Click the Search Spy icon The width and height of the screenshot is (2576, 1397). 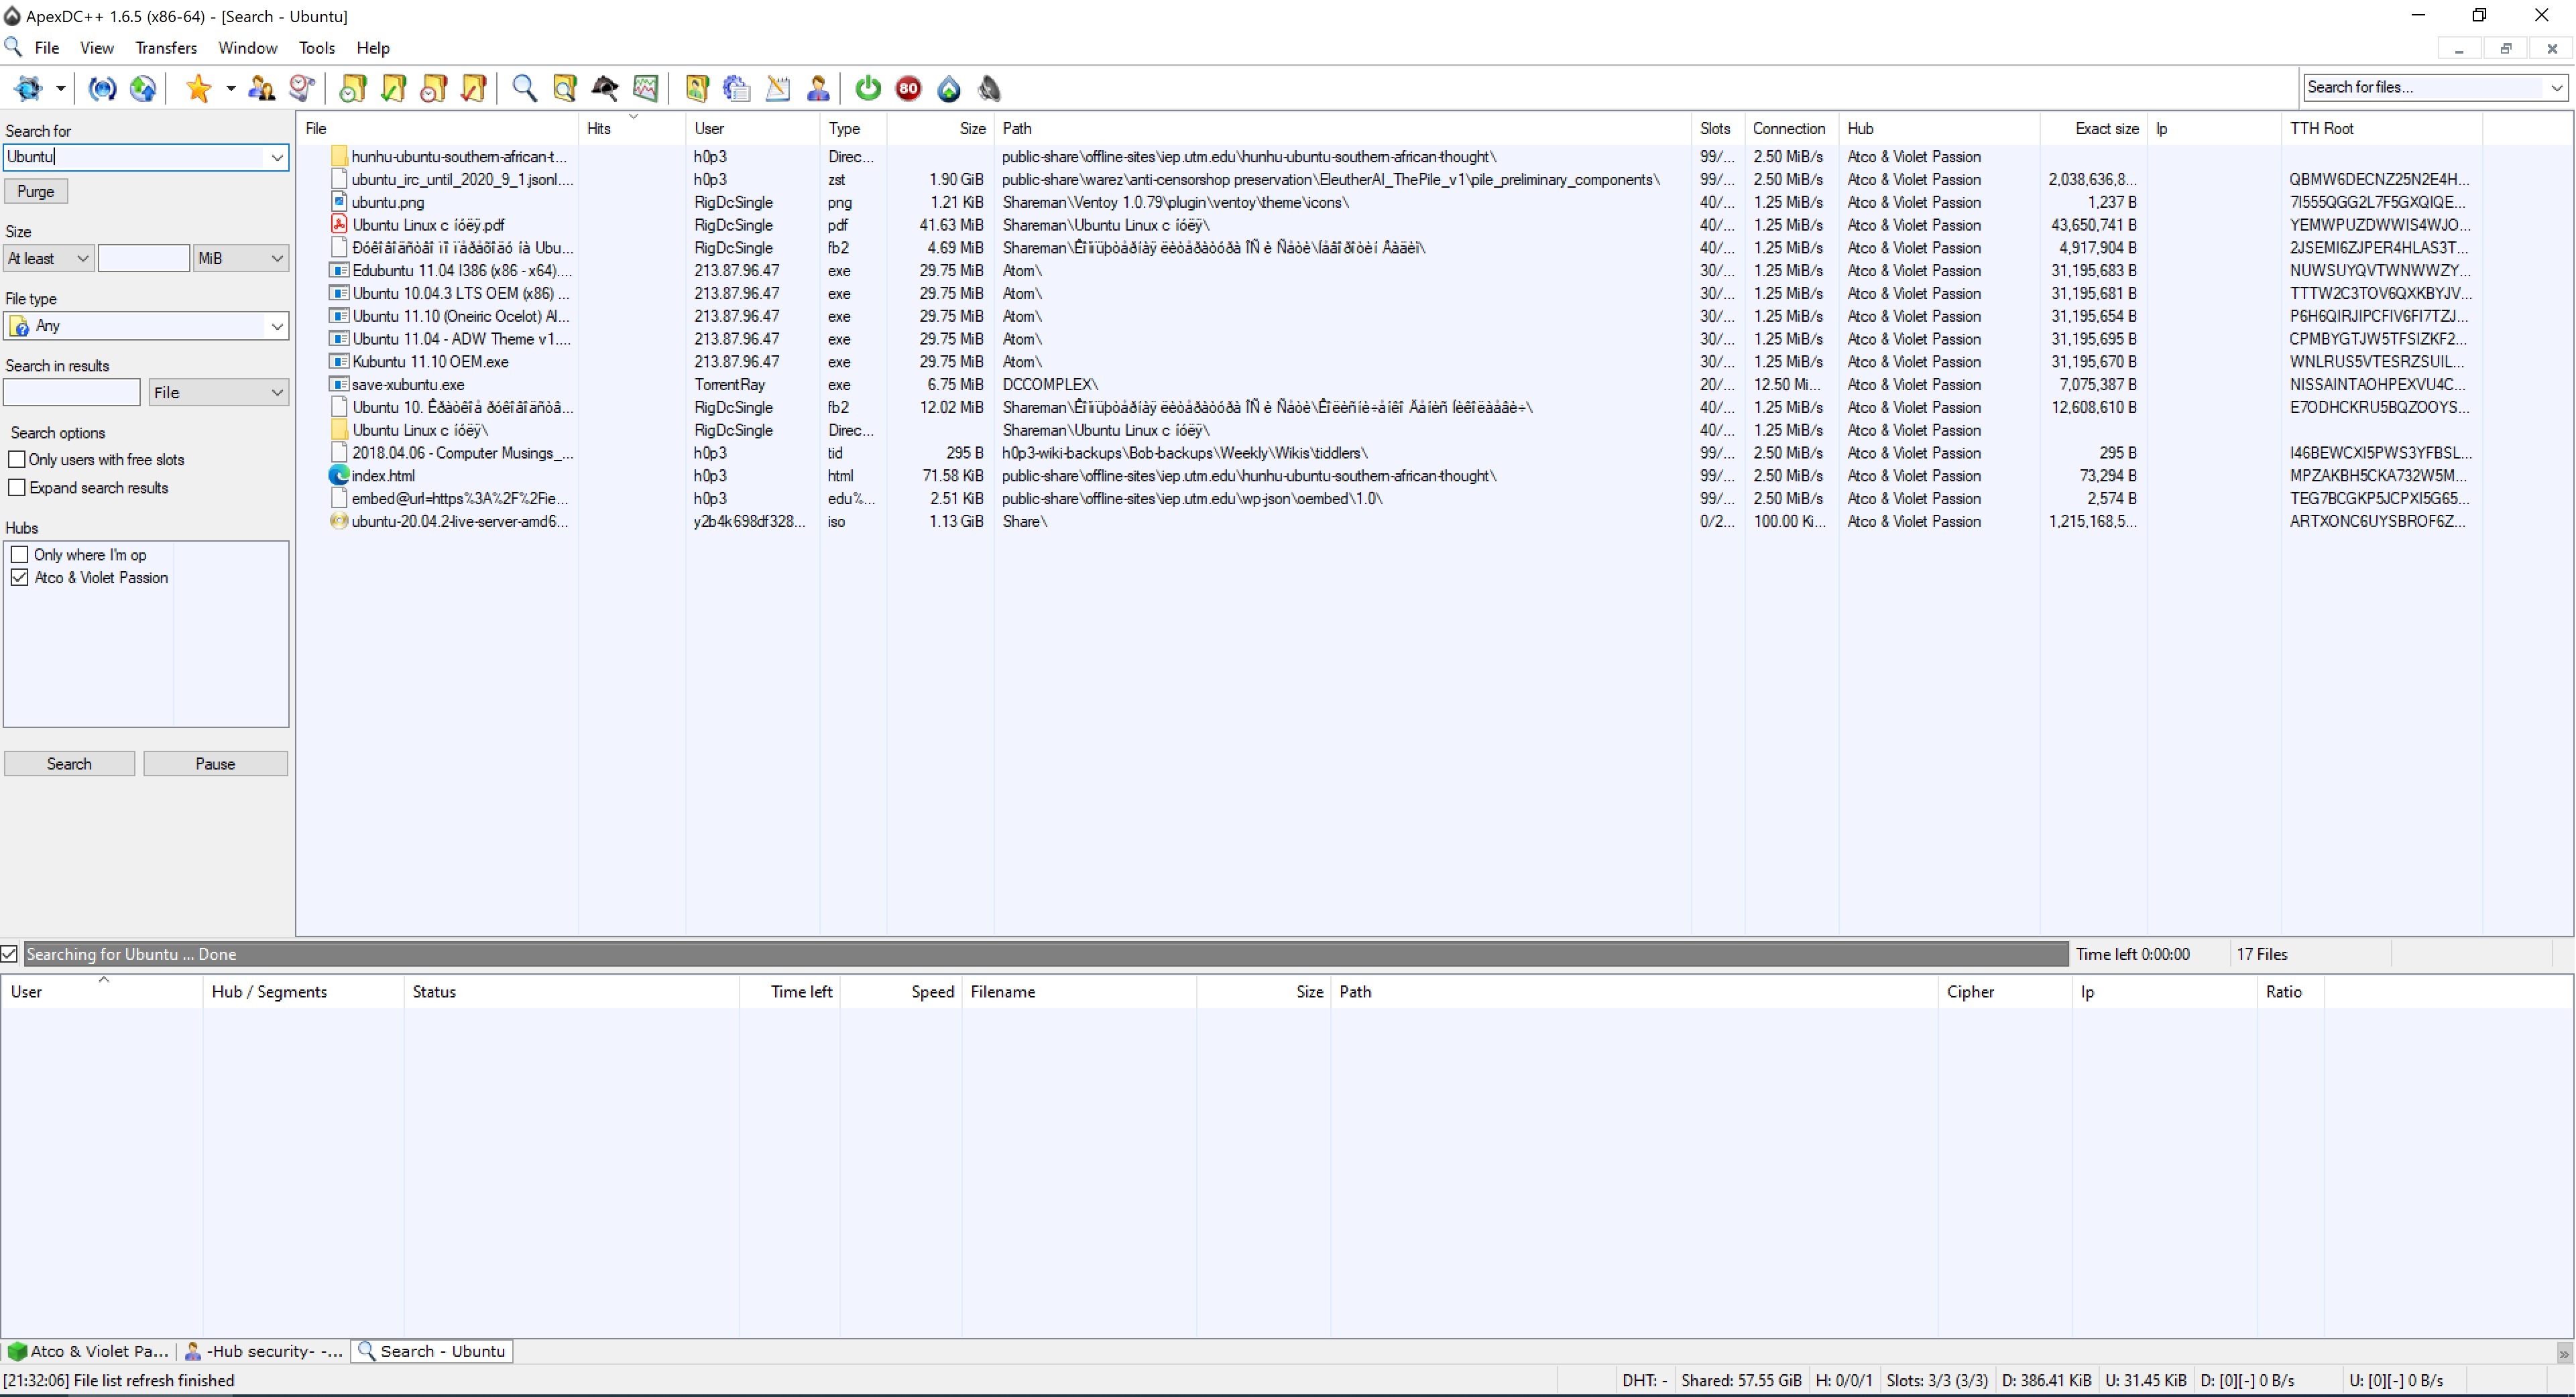605,89
